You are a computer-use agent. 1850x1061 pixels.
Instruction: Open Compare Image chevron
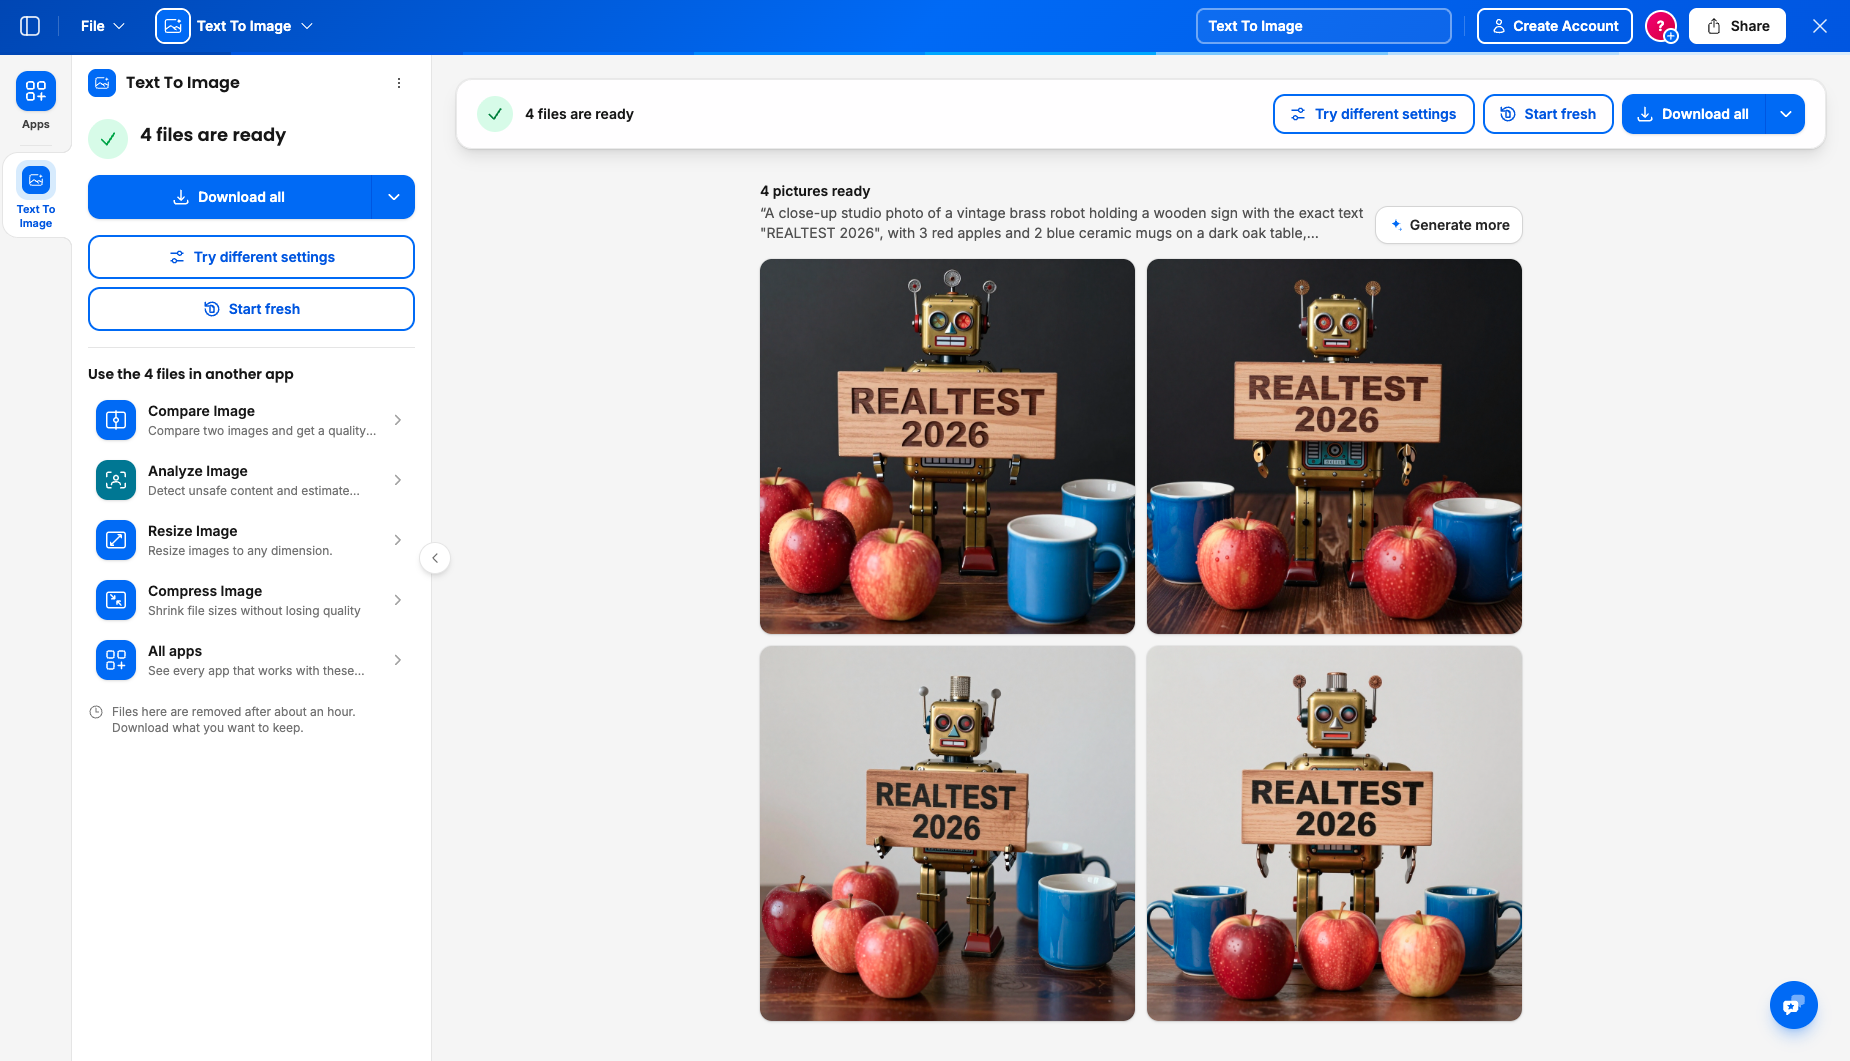point(398,420)
